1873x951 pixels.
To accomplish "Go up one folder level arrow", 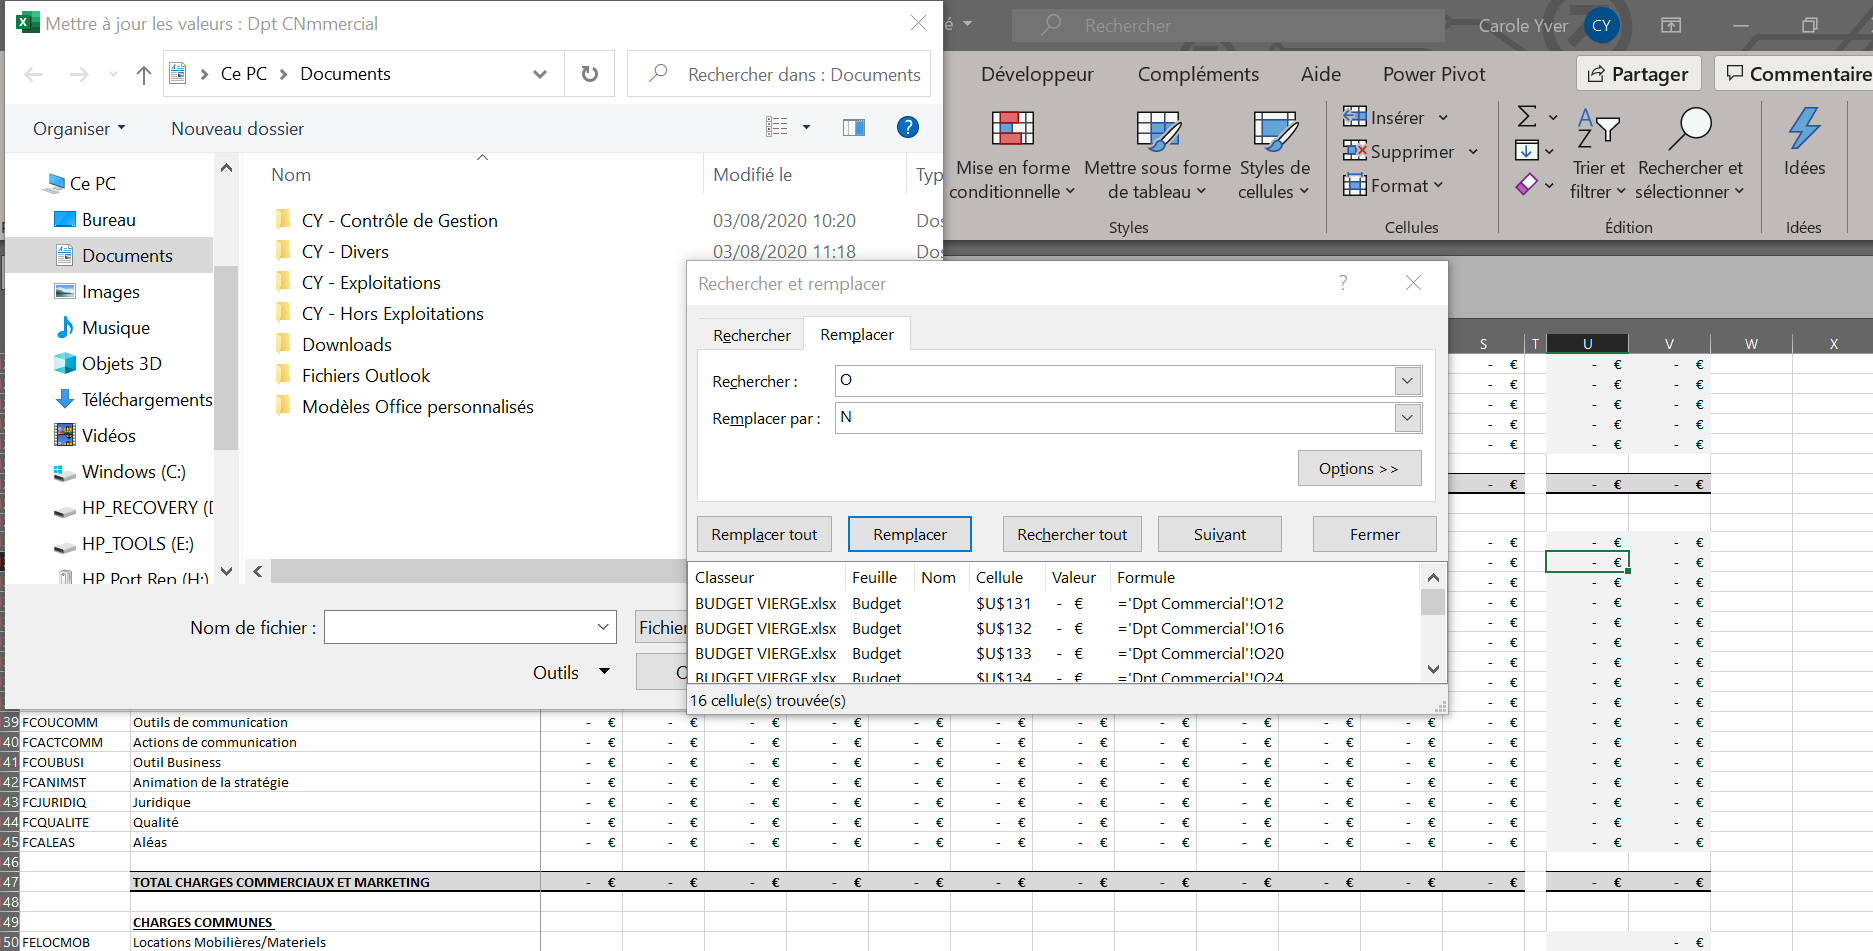I will click(144, 75).
